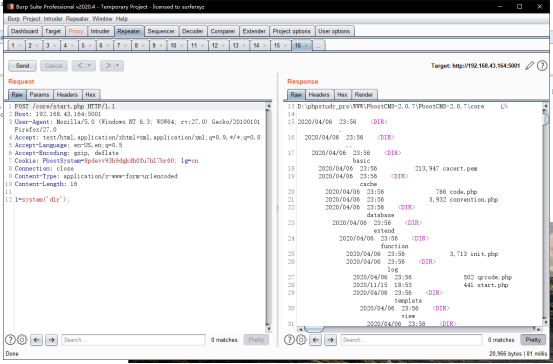
Task: Switch to the Sequencer tab
Action: coord(161,31)
